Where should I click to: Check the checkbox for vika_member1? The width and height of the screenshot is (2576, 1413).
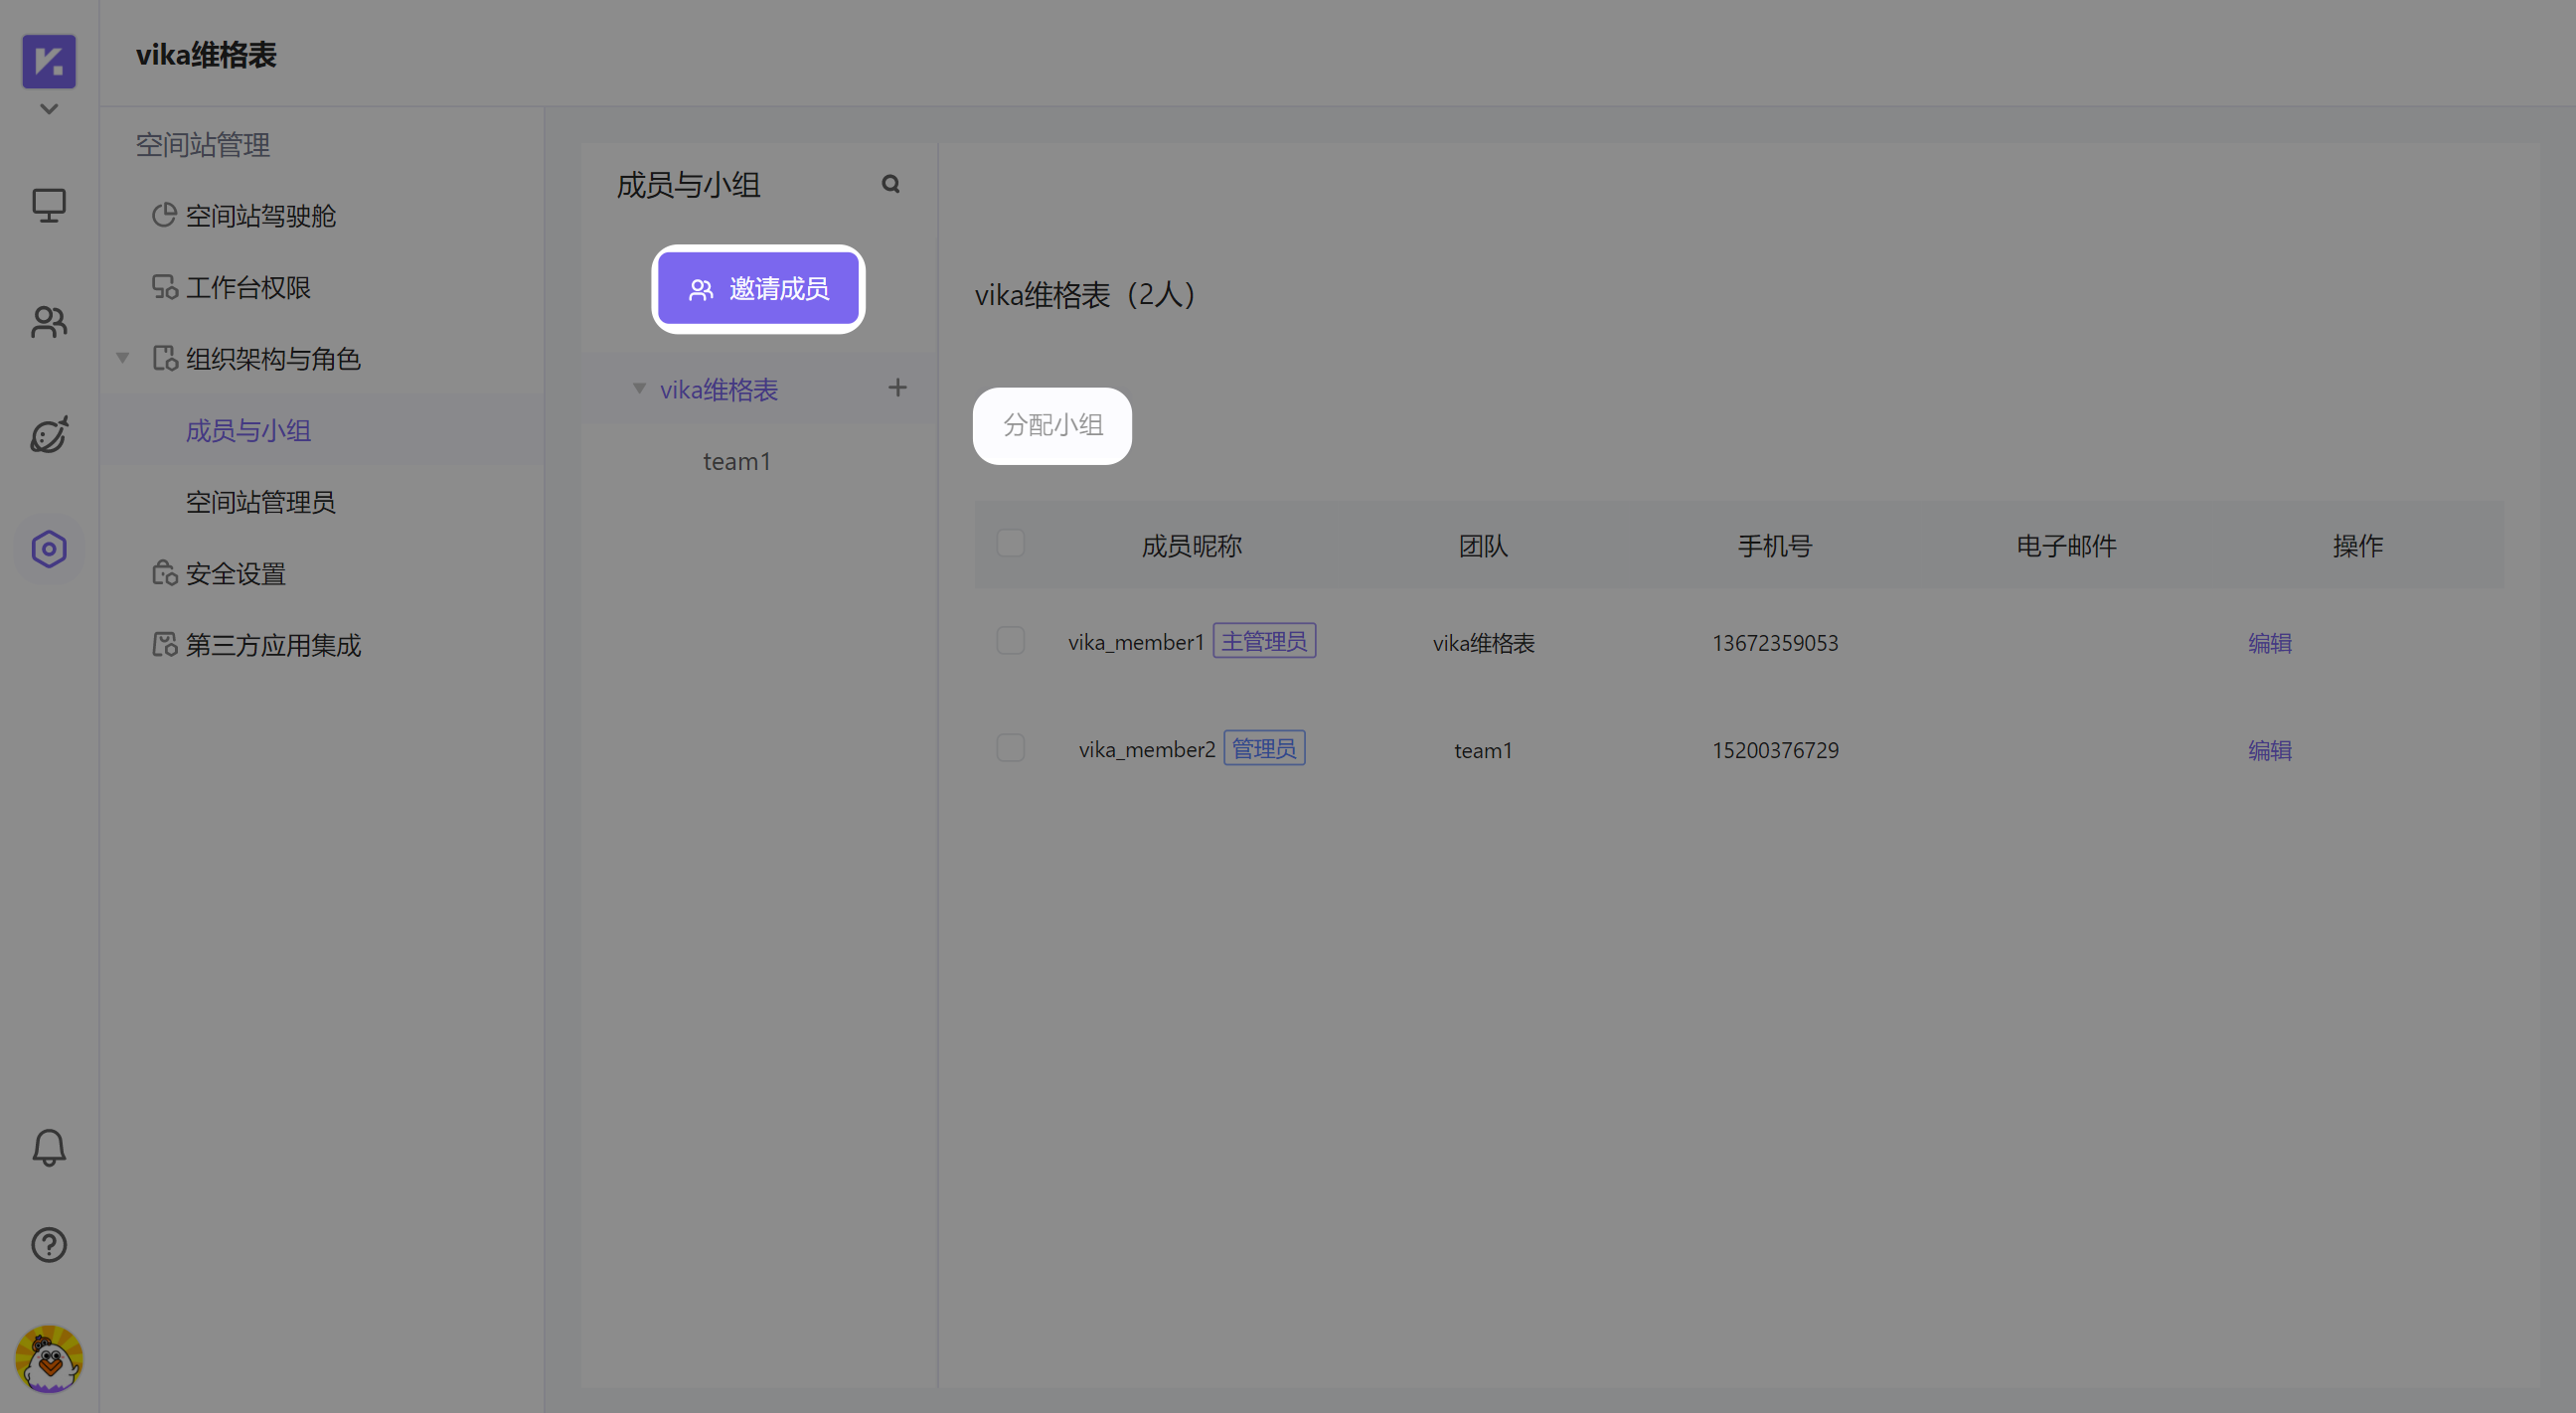tap(1010, 640)
